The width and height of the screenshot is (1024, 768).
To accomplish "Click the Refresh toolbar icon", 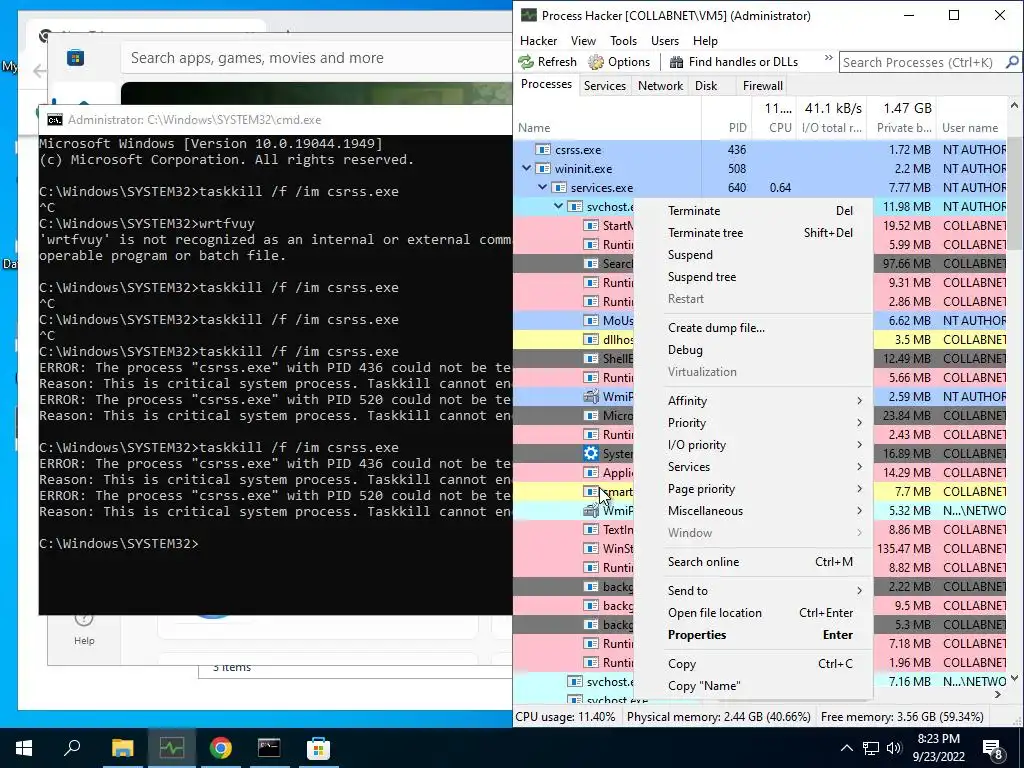I will point(526,62).
